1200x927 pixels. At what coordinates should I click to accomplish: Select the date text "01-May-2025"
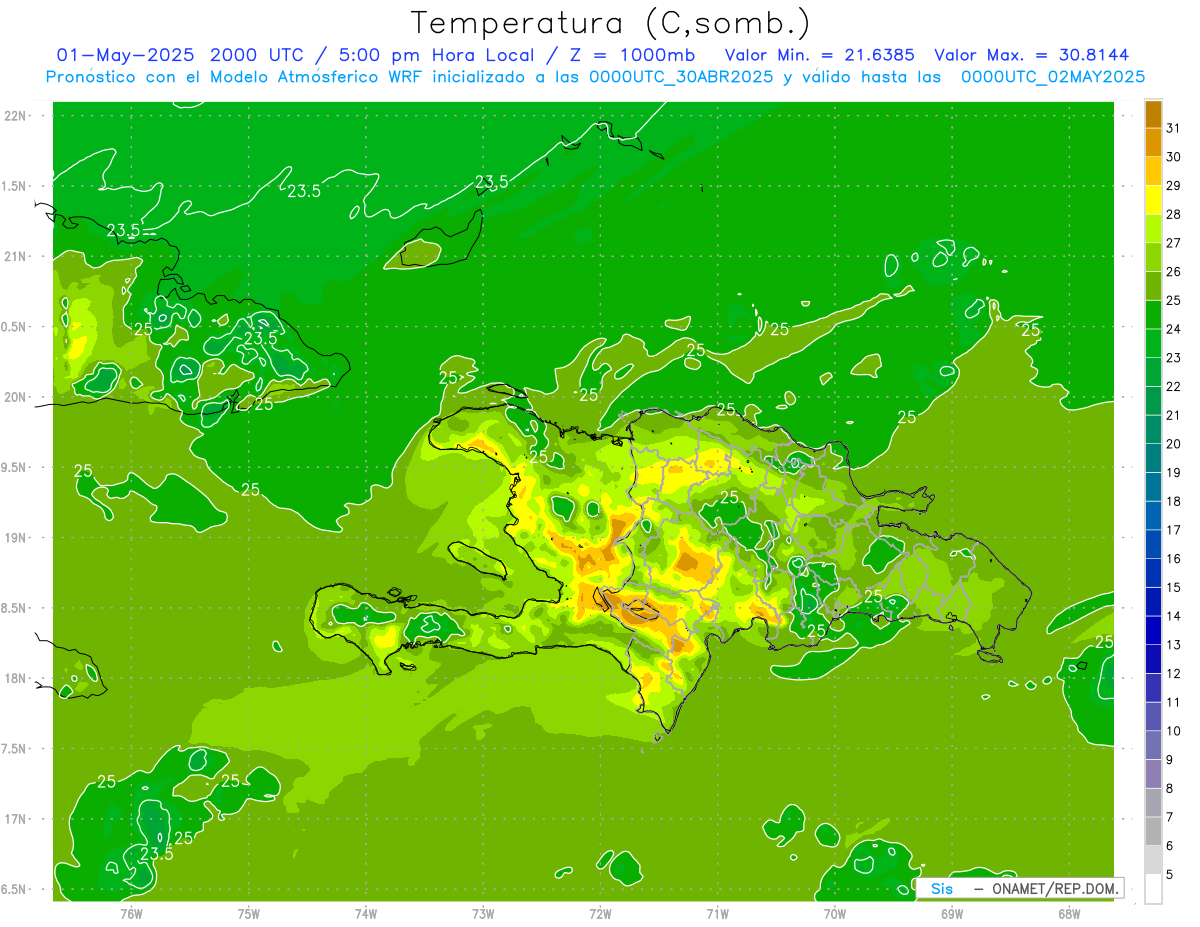click(x=125, y=55)
